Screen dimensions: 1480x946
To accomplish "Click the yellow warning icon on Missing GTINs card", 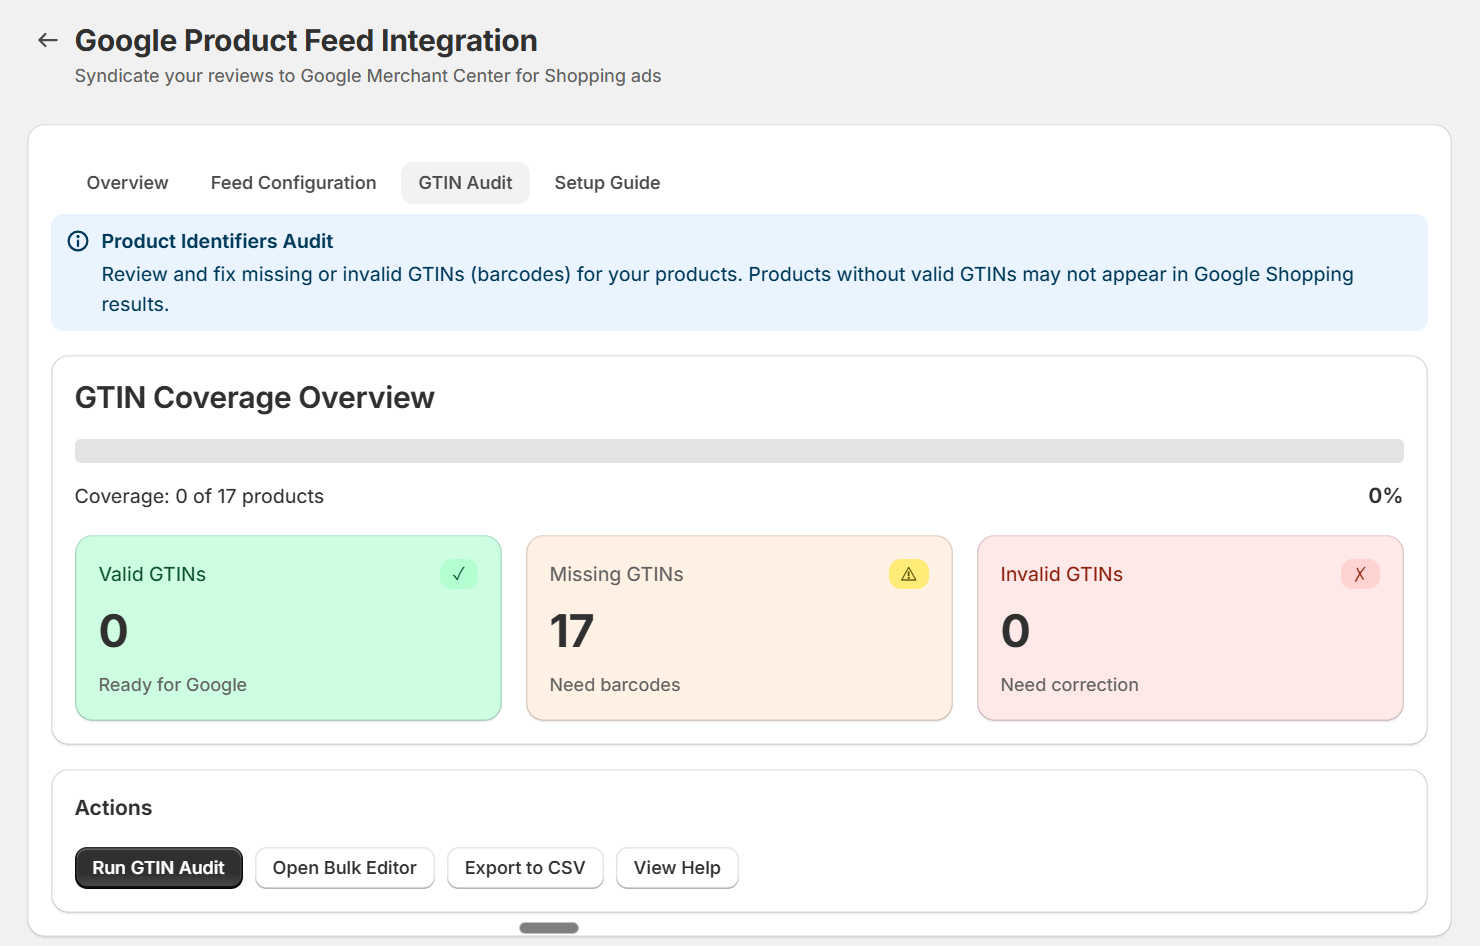I will coord(909,574).
